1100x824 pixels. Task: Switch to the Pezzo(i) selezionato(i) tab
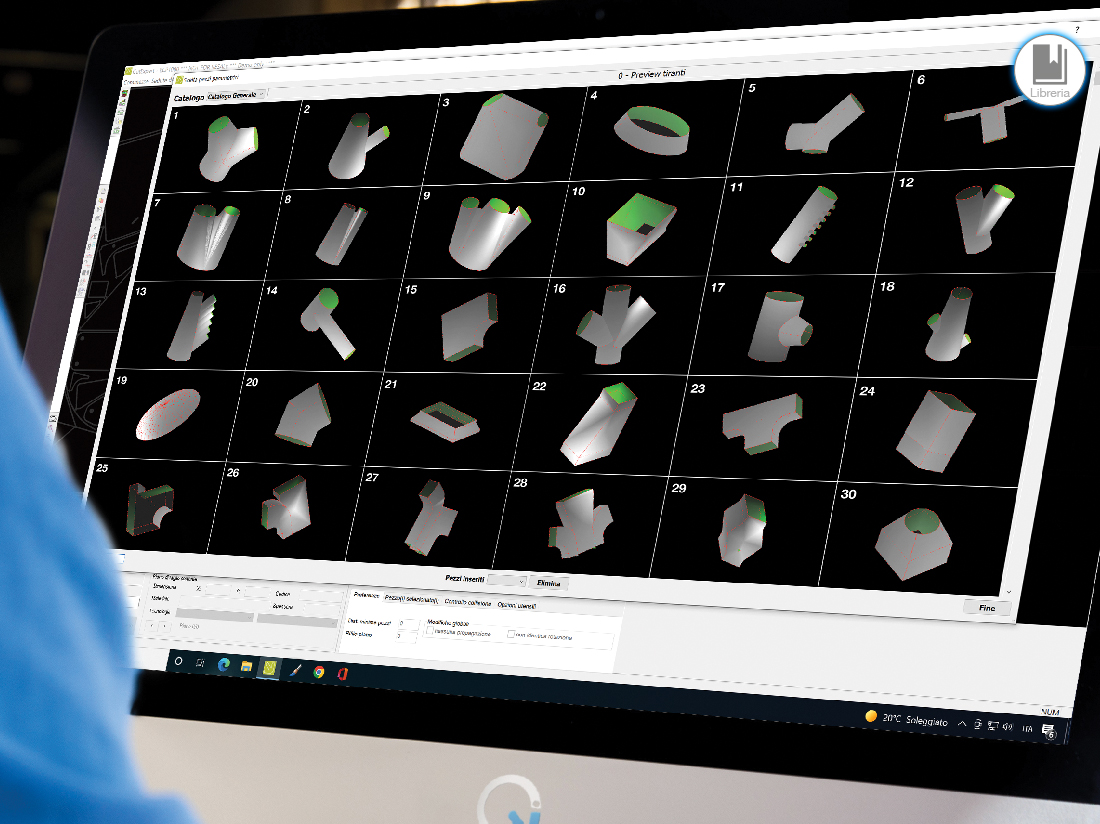click(411, 599)
